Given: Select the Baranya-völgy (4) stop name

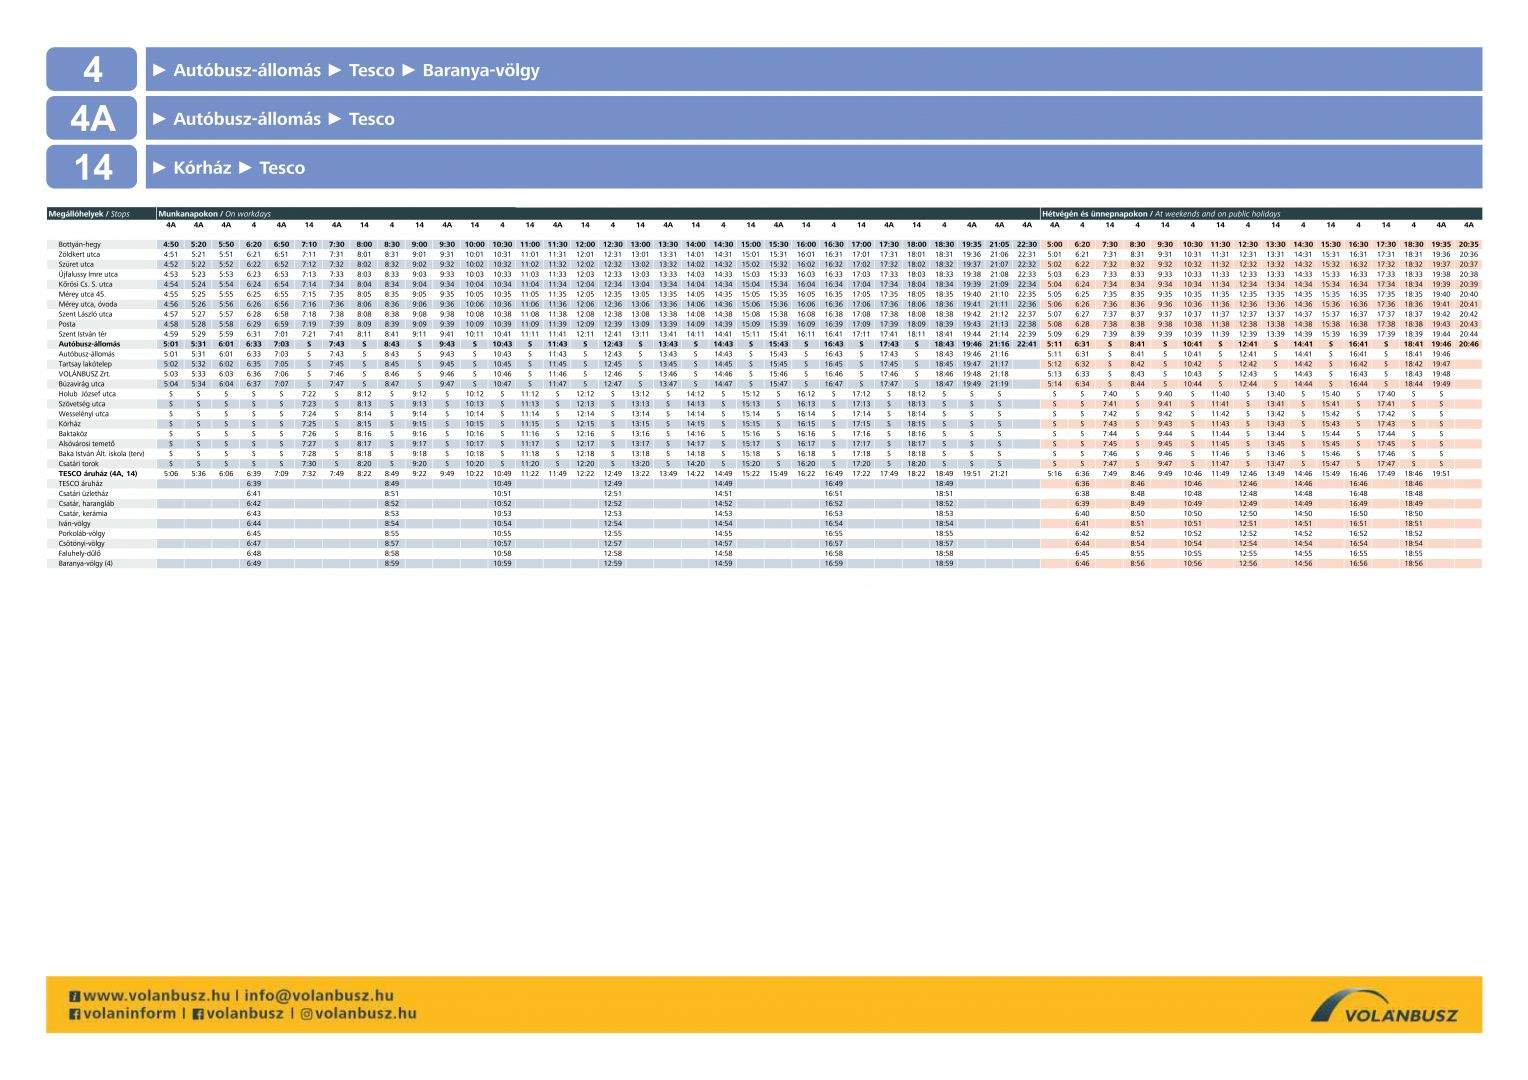Looking at the screenshot, I should point(85,564).
